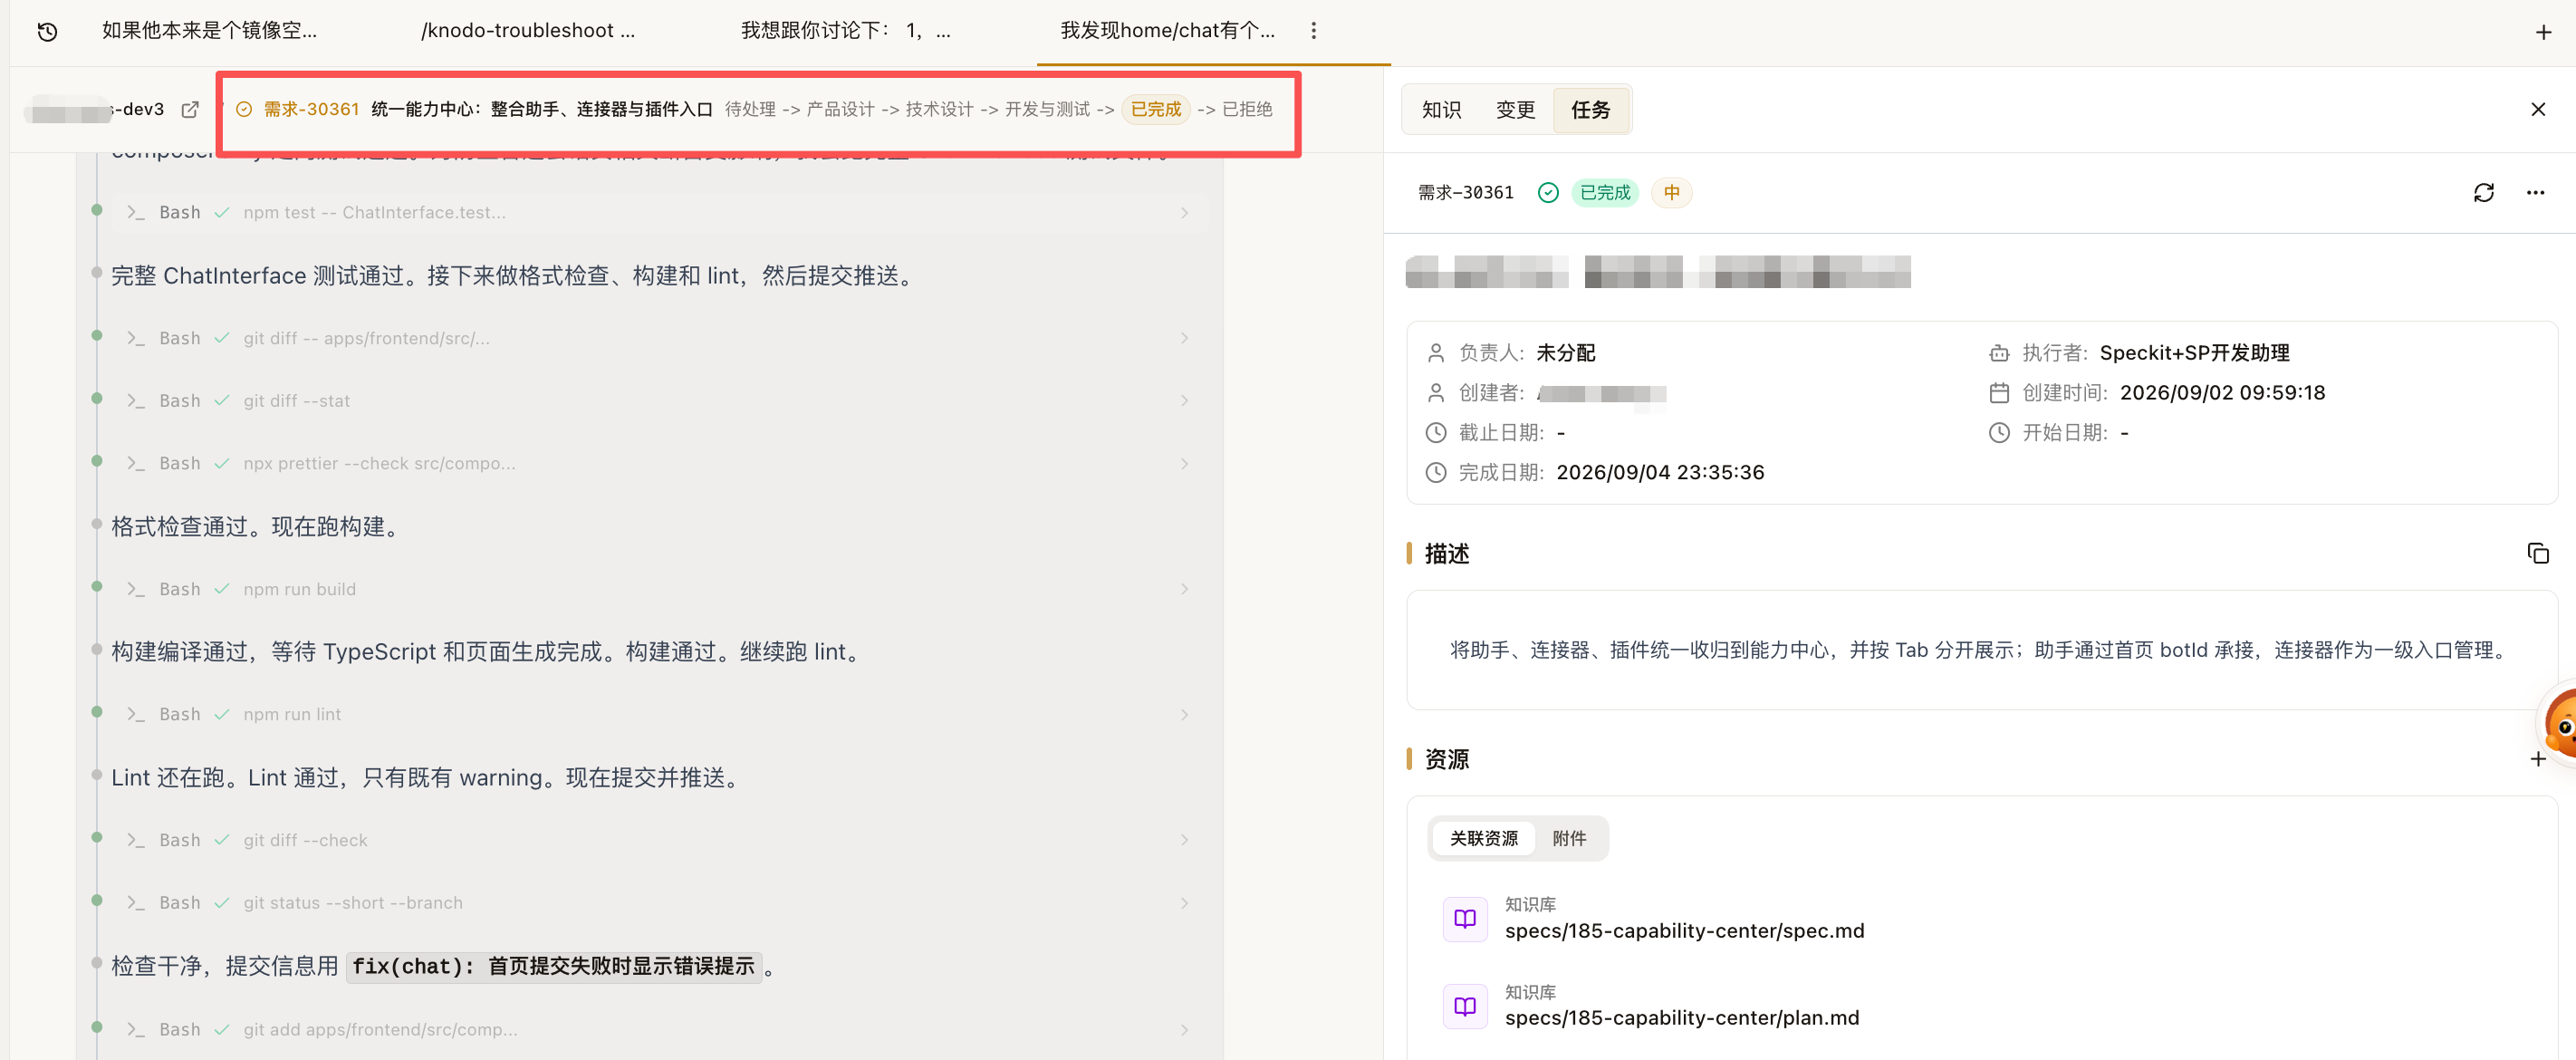Open more options for 需求-30361 task
The image size is (2576, 1060).
[x=2535, y=192]
